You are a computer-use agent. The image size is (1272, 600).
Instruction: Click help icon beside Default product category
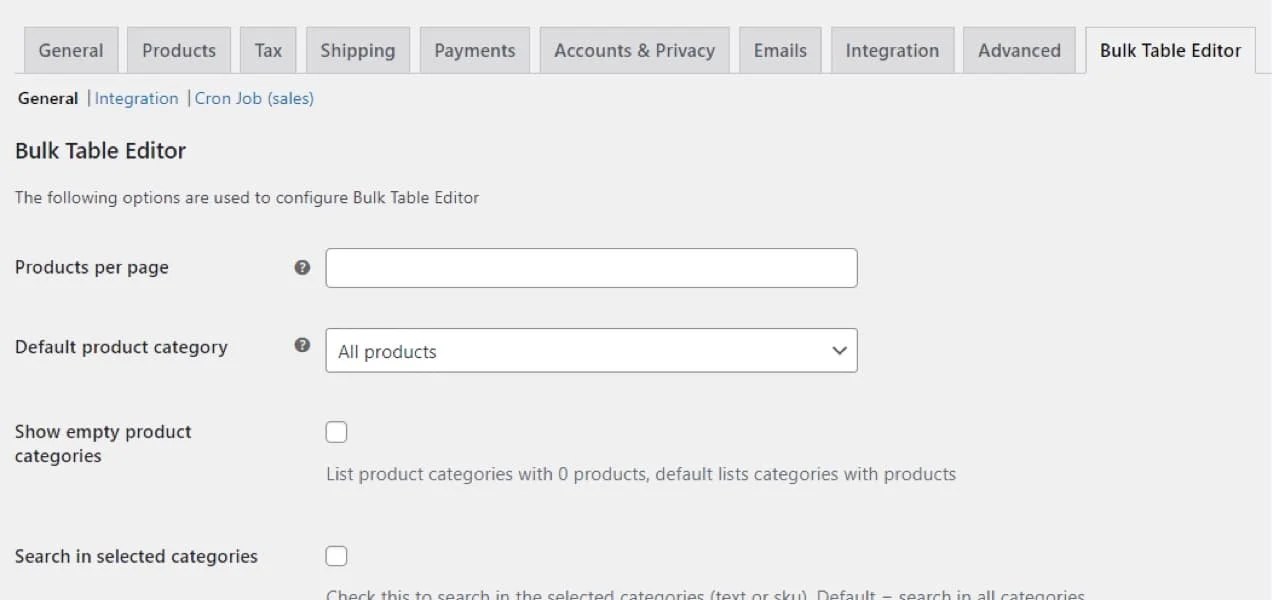pyautogui.click(x=302, y=346)
